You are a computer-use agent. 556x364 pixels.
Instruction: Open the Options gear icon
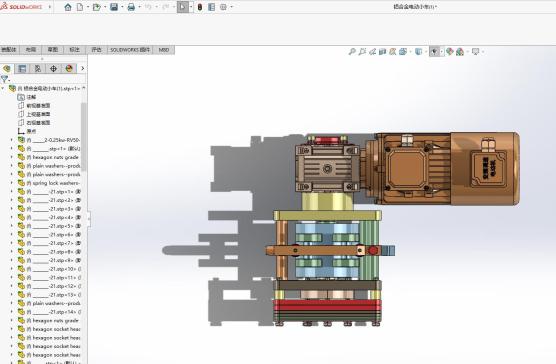pyautogui.click(x=223, y=7)
